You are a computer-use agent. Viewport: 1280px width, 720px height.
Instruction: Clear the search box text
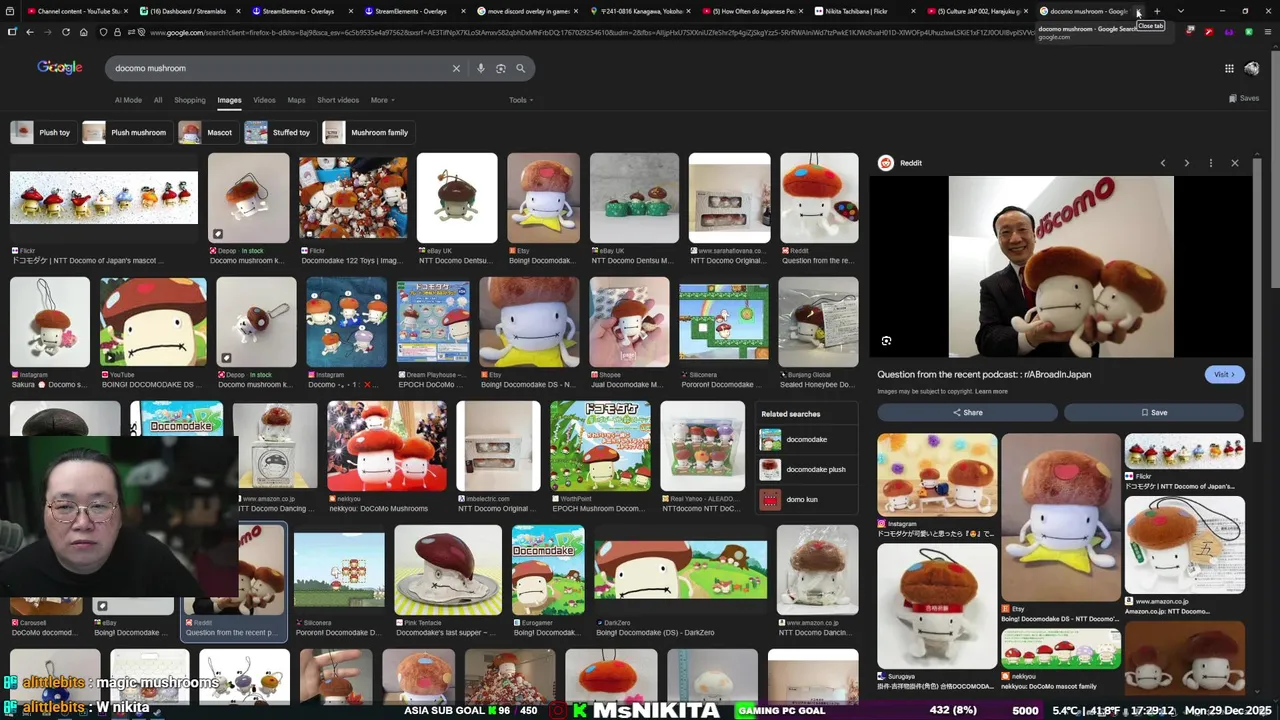point(456,68)
